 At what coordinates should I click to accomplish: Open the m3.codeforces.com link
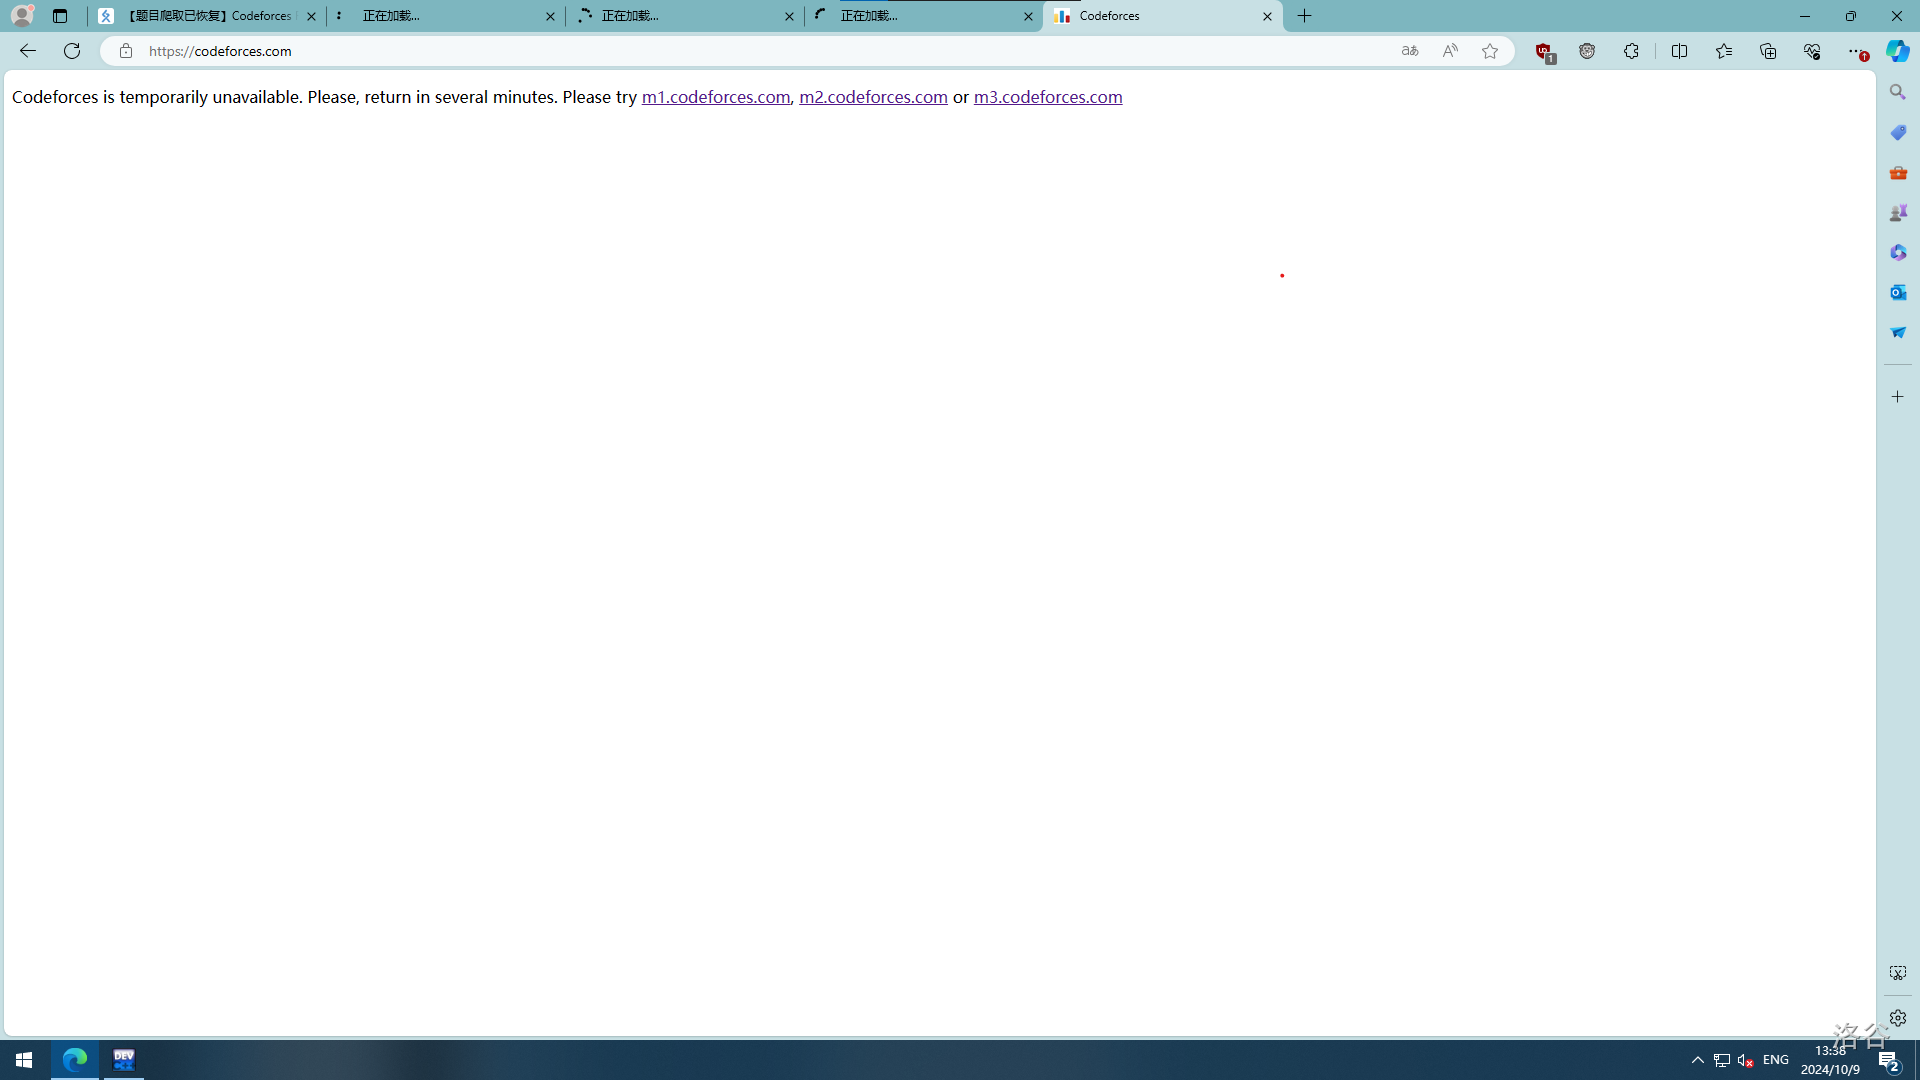[x=1048, y=97]
